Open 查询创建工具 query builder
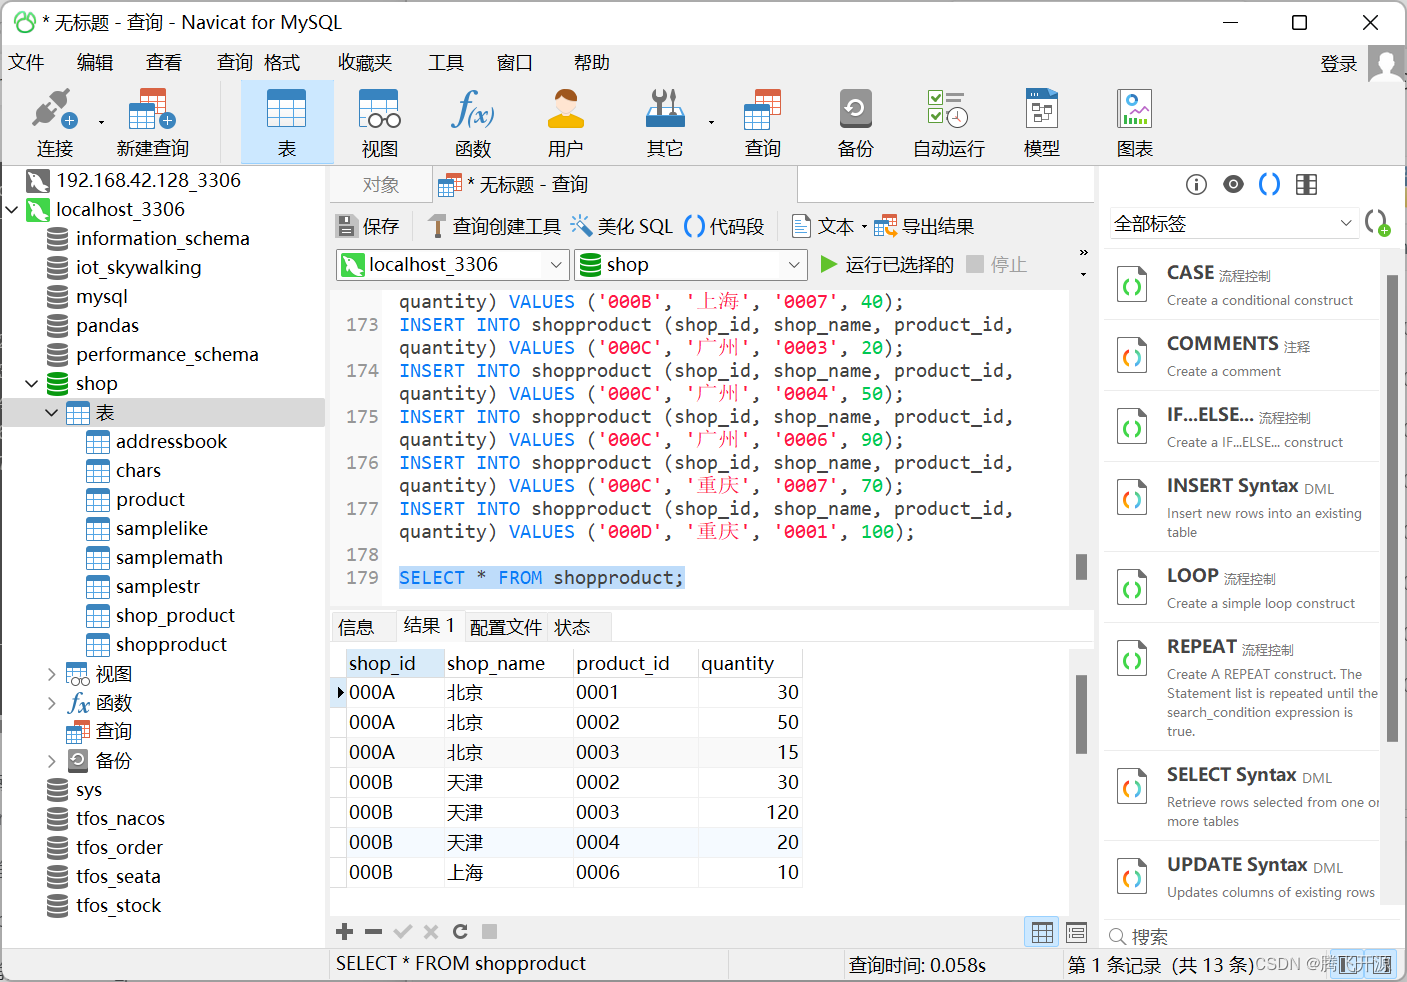The width and height of the screenshot is (1407, 982). pos(494,226)
